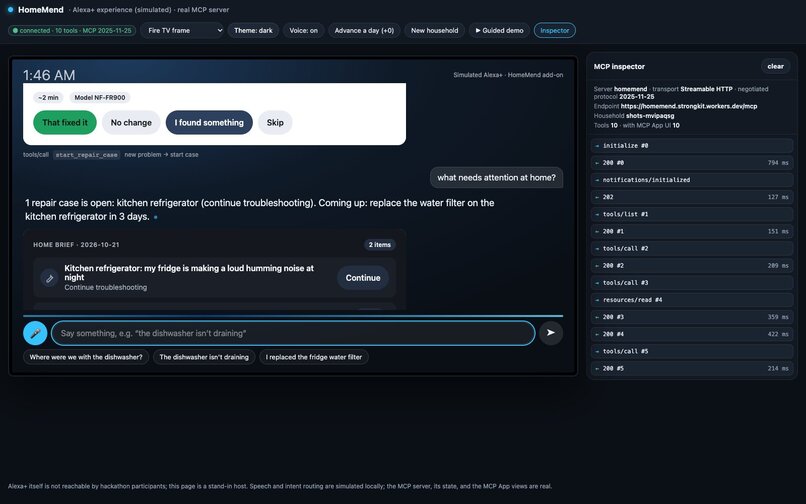Expand tools/call #5 log entry
806x504 pixels.
[692, 351]
